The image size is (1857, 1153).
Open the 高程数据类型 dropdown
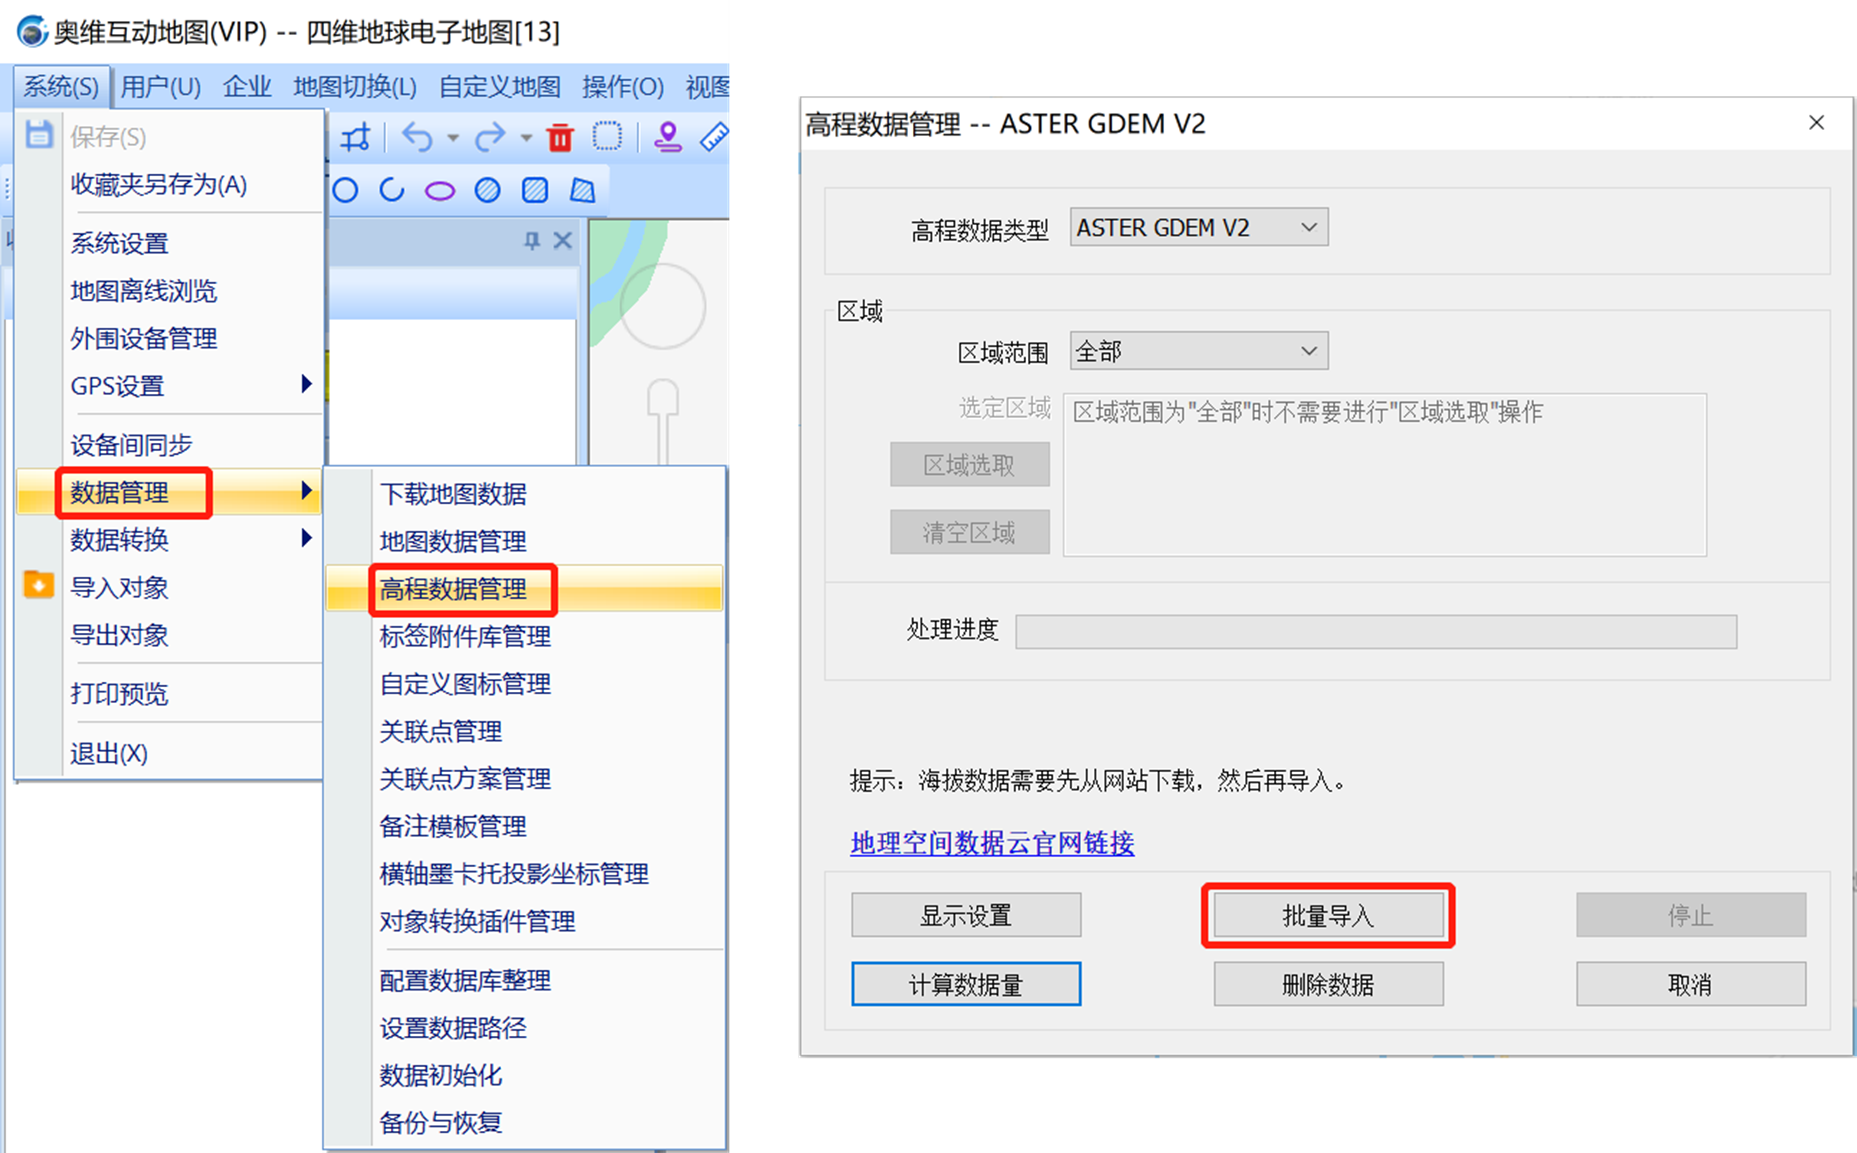point(1198,228)
